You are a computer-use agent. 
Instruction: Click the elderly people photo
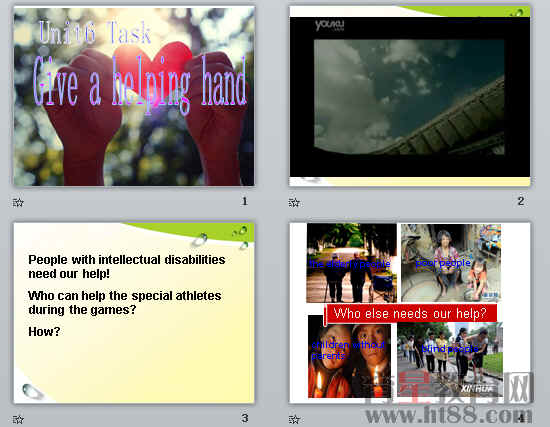coord(351,263)
